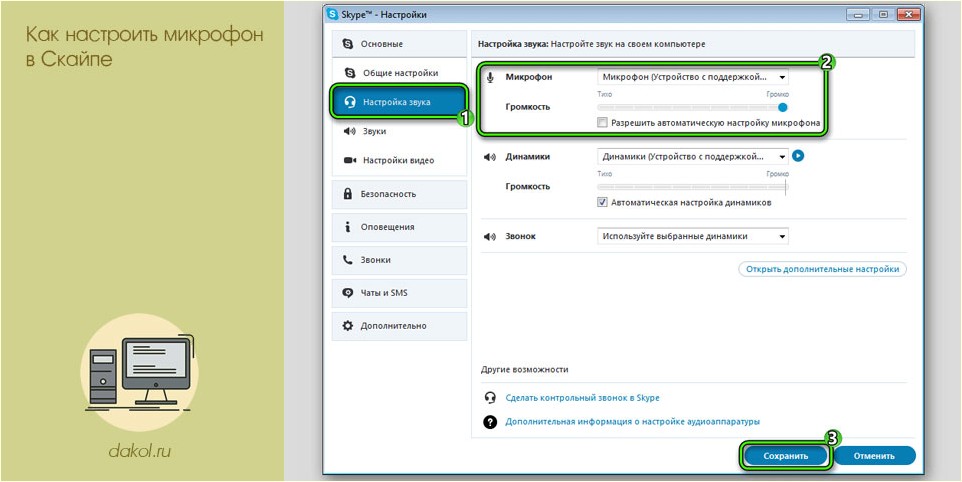
Task: Click the headset icon on Настройка звука
Action: point(350,102)
